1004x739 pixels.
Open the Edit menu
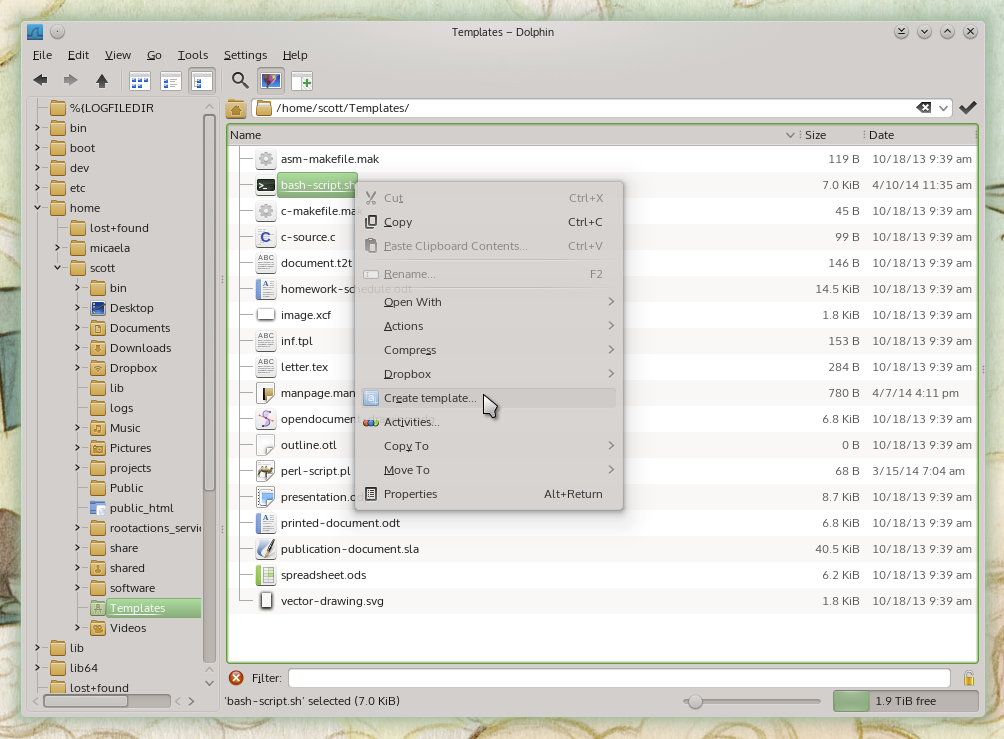pos(78,55)
